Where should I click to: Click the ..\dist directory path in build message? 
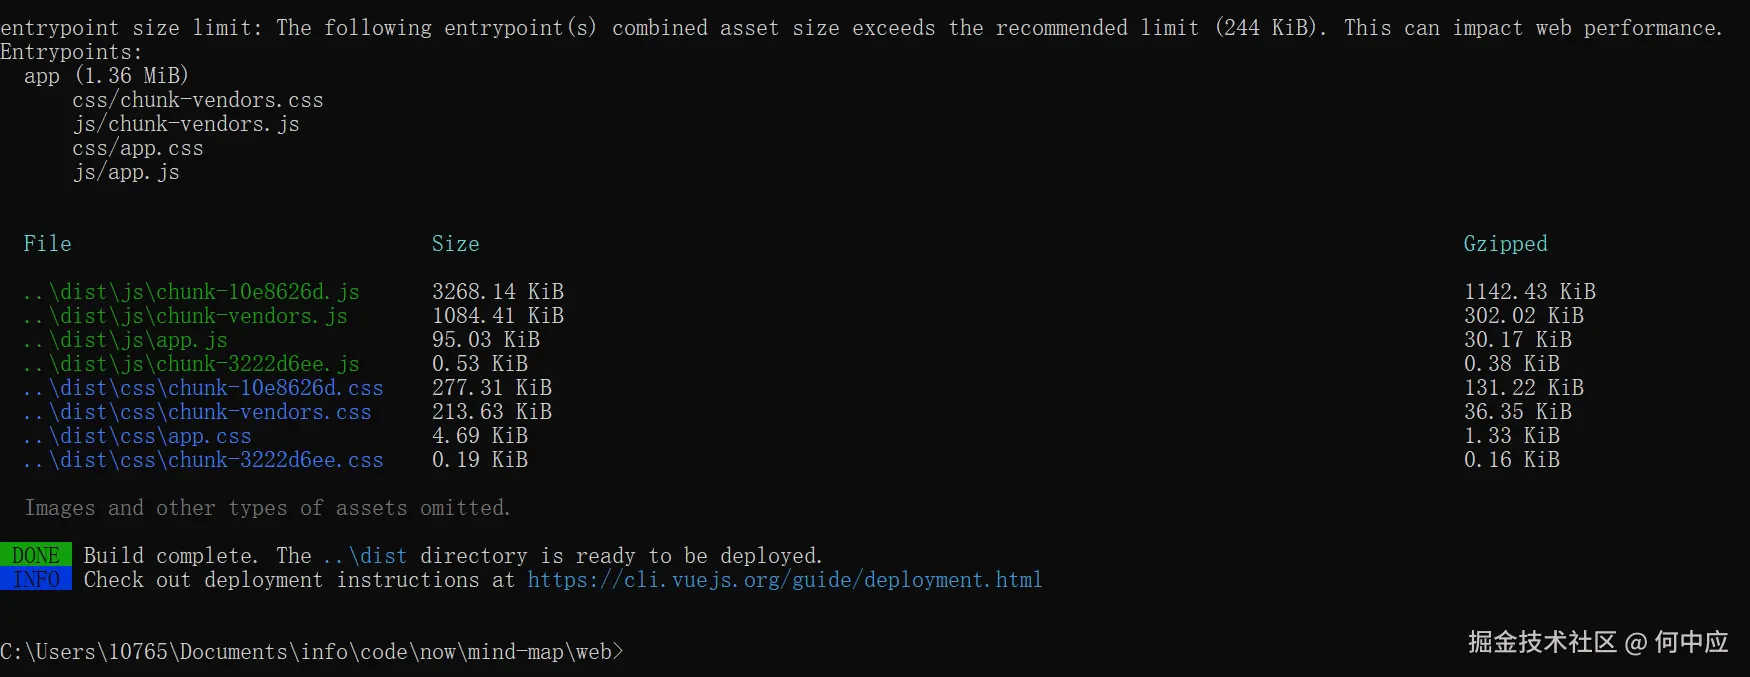click(x=365, y=556)
